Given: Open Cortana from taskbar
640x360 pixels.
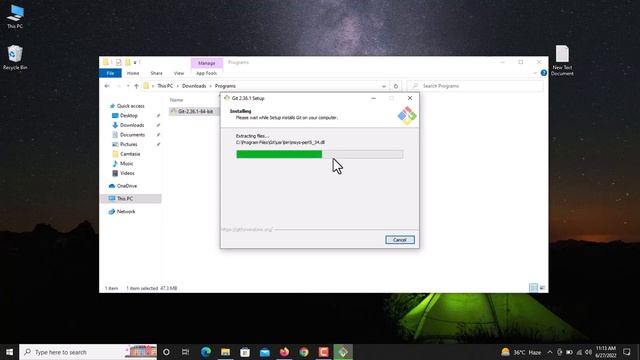Looking at the screenshot, I should (166, 352).
